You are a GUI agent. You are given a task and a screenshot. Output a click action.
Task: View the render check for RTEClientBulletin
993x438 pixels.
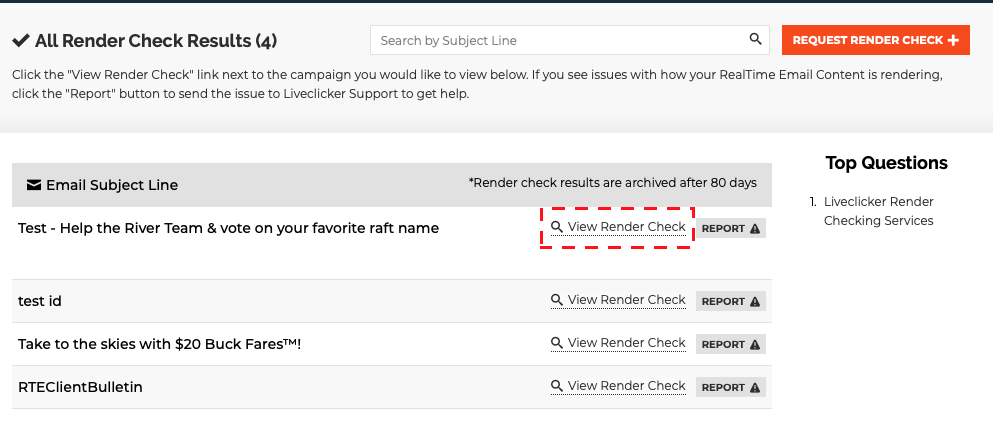626,386
